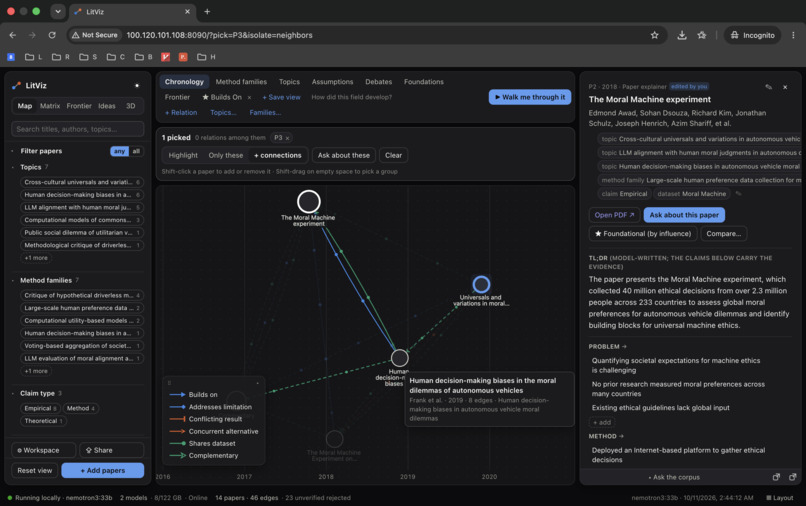Click the Not Secure site info badge
The image size is (806, 506).
pos(95,35)
